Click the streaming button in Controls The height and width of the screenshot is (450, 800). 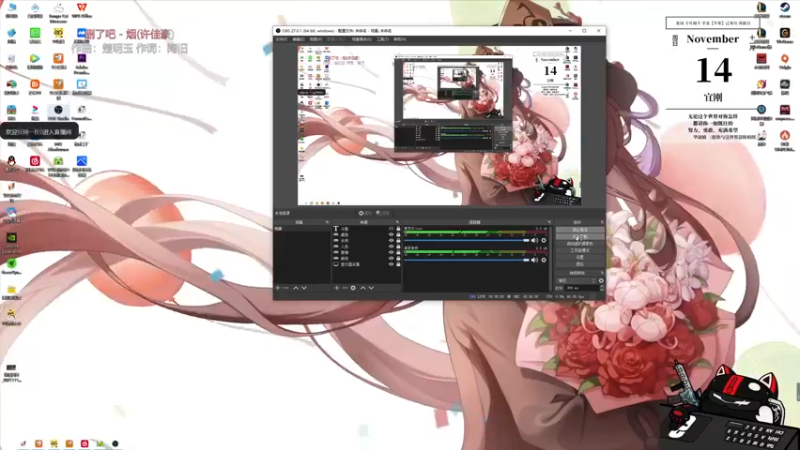click(x=579, y=230)
